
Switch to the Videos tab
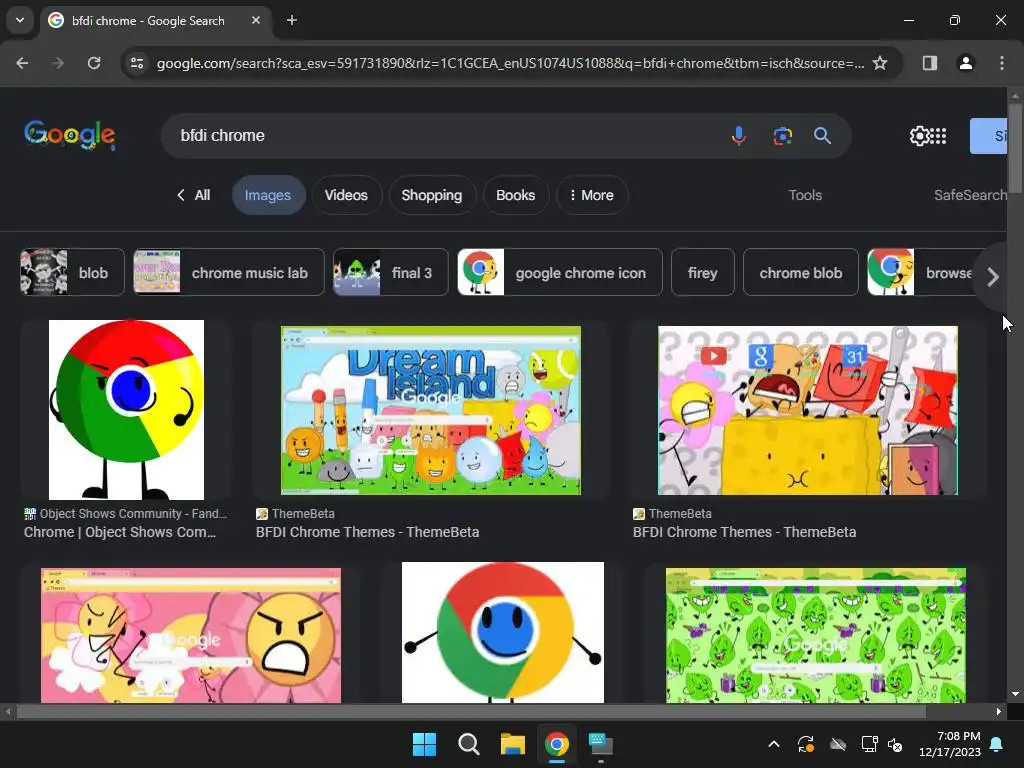pyautogui.click(x=346, y=195)
